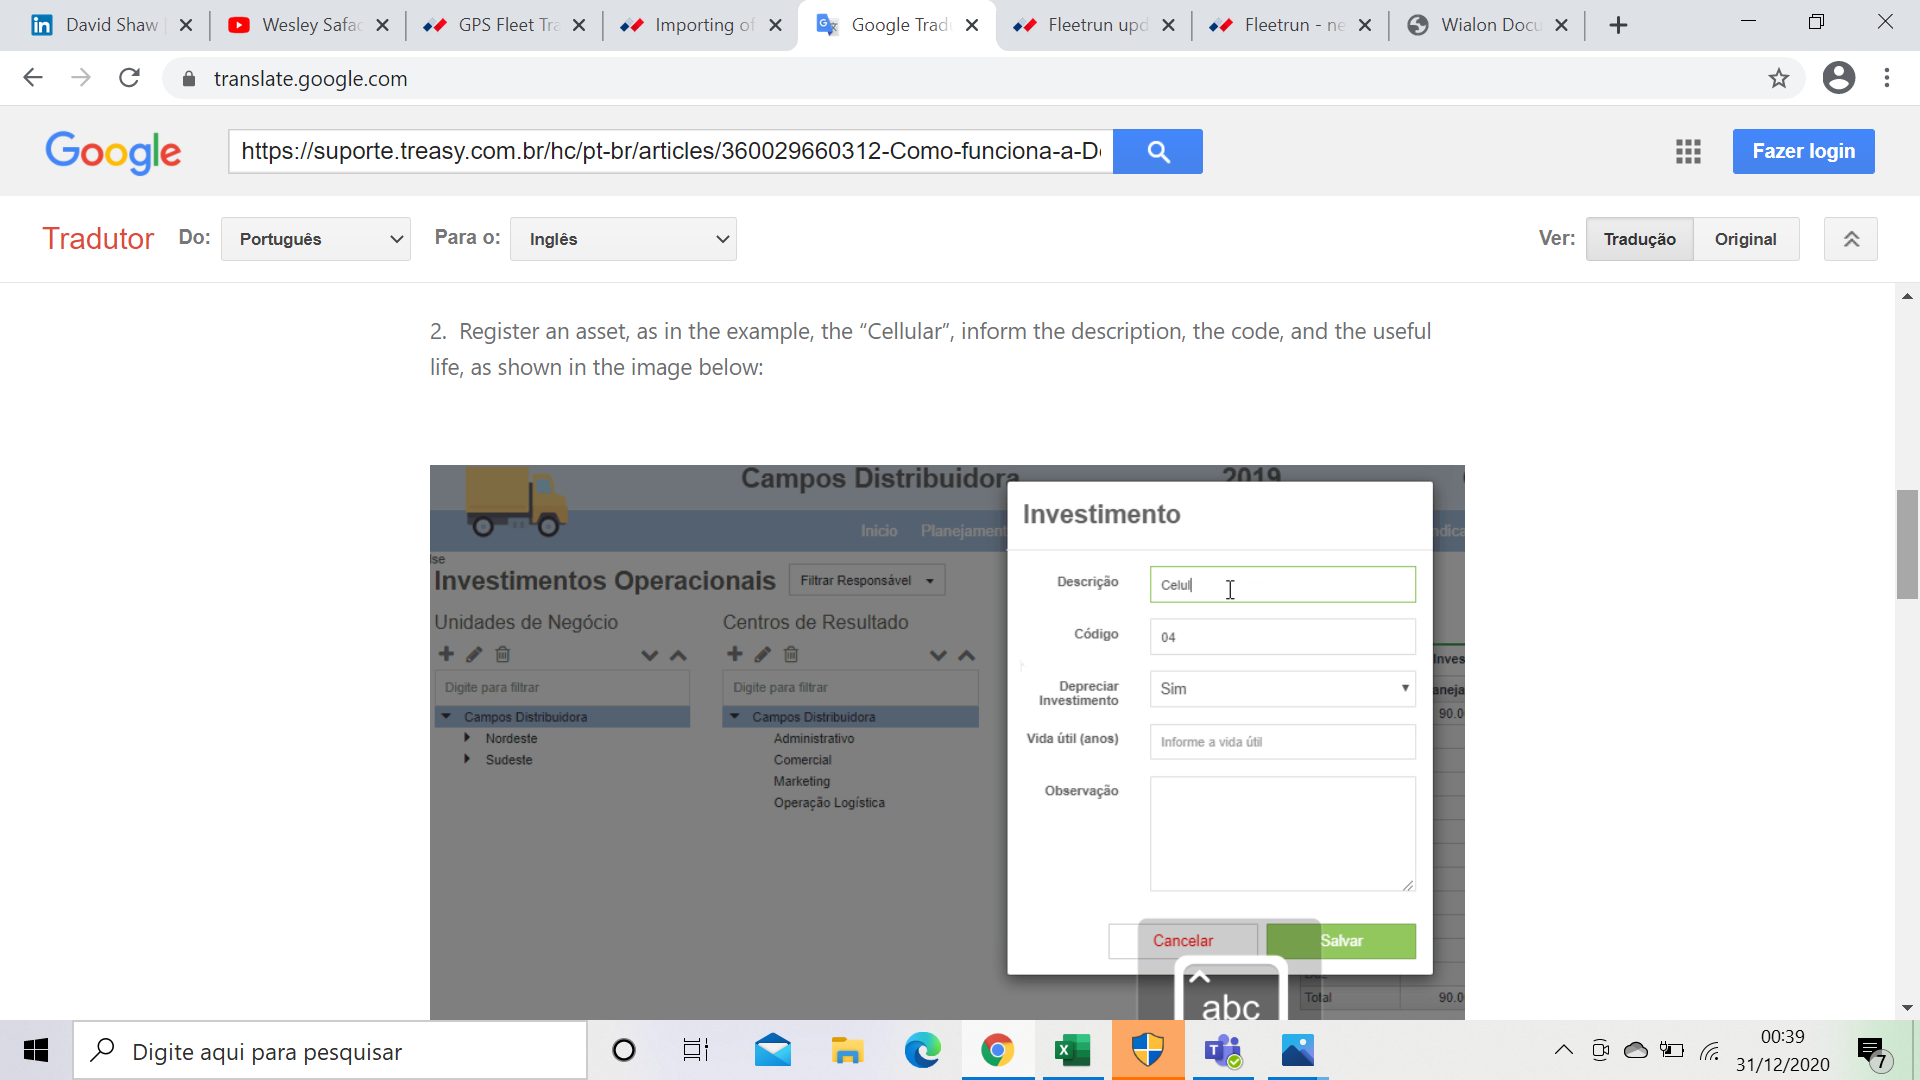1920x1080 pixels.
Task: Collapse translator header with double chevron
Action: click(1850, 239)
